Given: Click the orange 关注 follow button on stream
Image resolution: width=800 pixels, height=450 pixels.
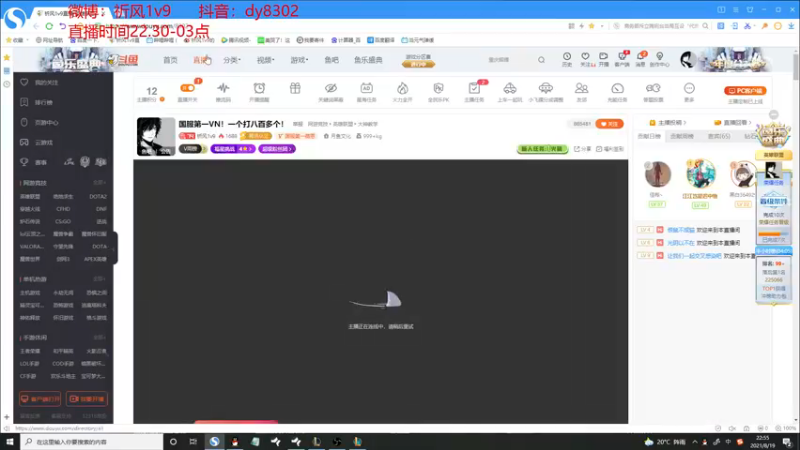Looking at the screenshot, I should (x=609, y=124).
